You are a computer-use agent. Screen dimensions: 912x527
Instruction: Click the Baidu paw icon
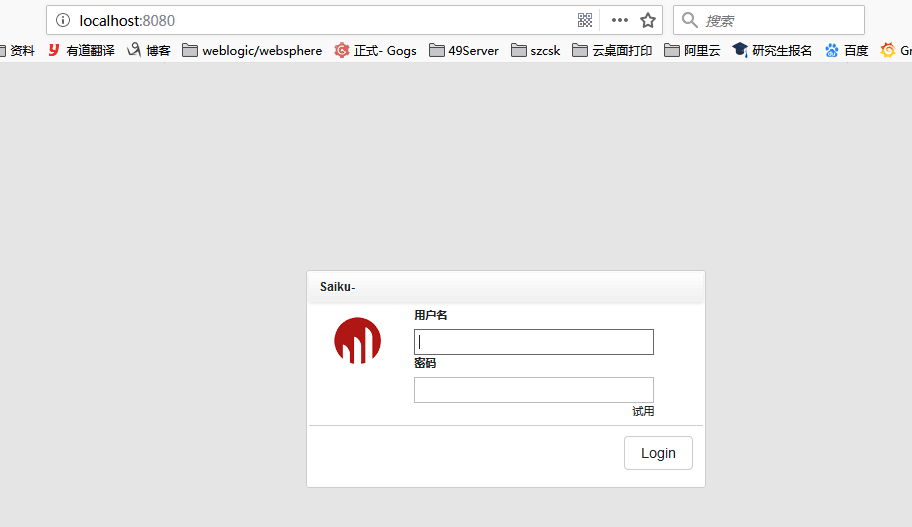(832, 51)
